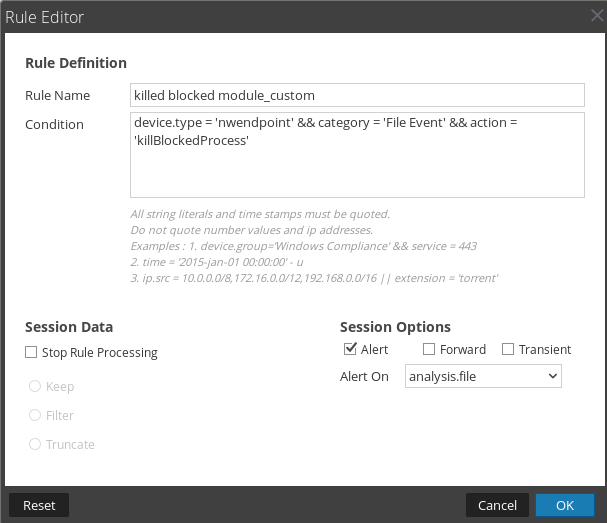607x523 pixels.
Task: Choose the Truncate radio option
Action: [35, 444]
